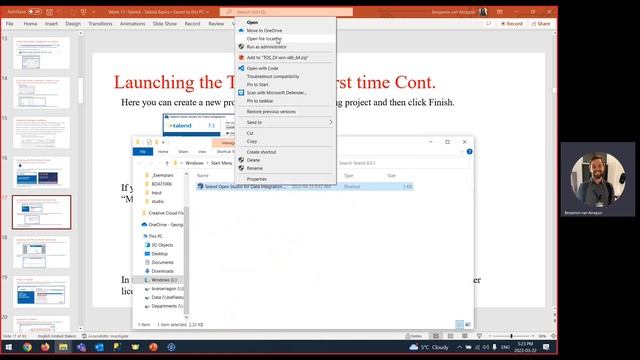Screen dimensions: 640x360
Task: Open Firefox from the taskbar
Action: point(45,347)
